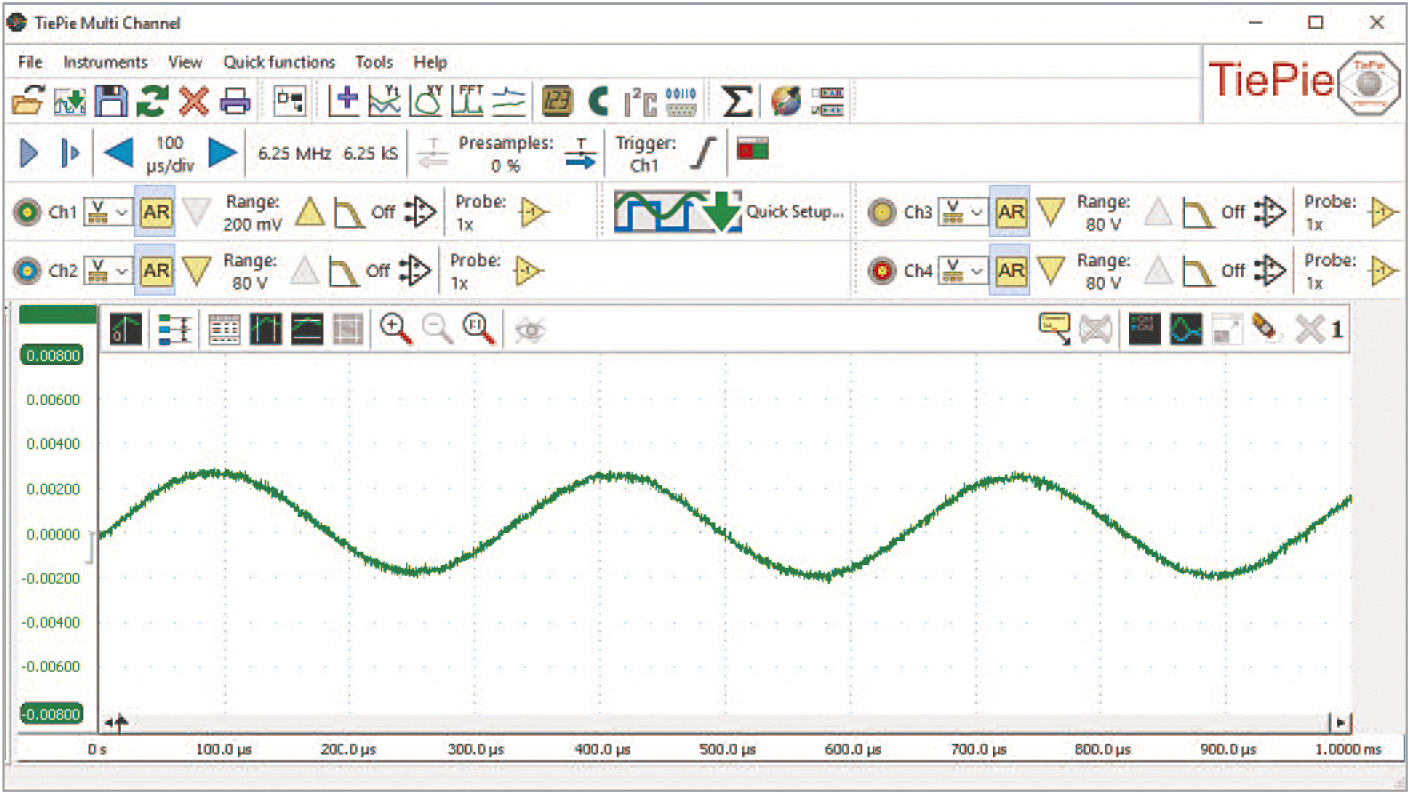Toggle the graph eye visibility icon

(530, 329)
